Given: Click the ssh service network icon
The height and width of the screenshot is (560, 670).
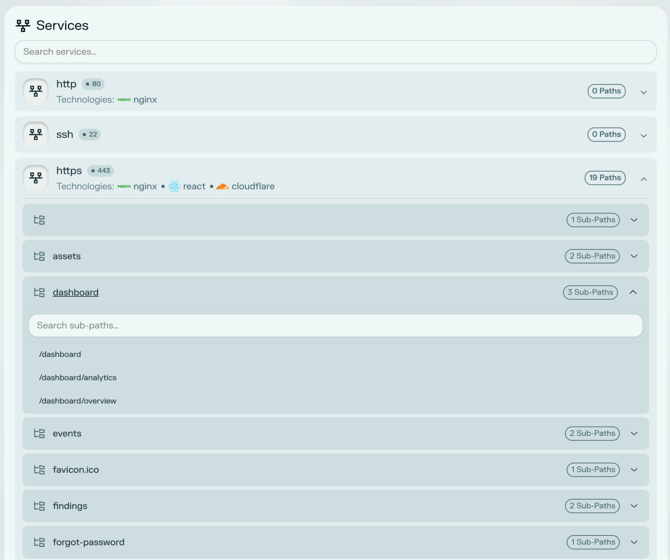Looking at the screenshot, I should (x=35, y=135).
